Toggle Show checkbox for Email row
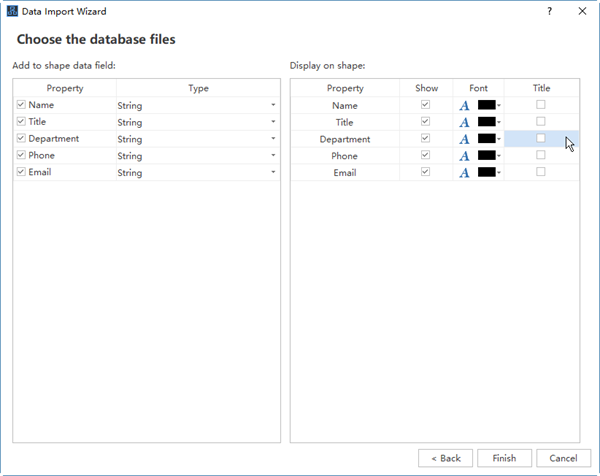The width and height of the screenshot is (600, 476). pos(426,172)
